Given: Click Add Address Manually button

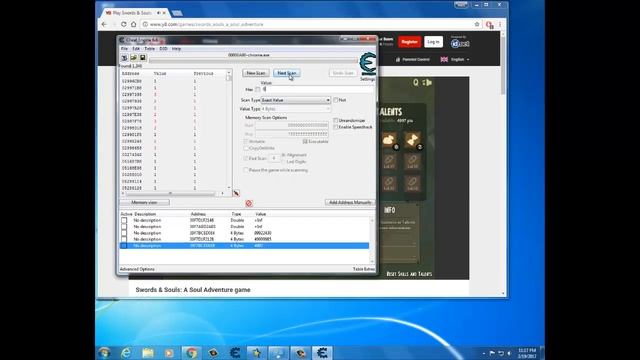Looking at the screenshot, I should click(x=350, y=202).
